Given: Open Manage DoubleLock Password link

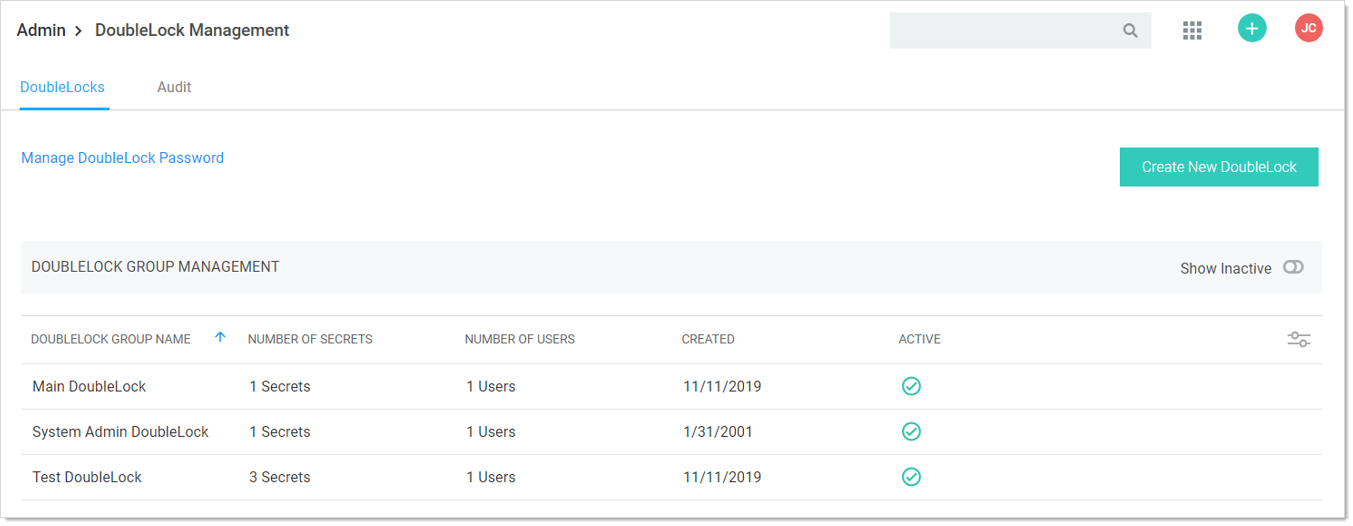Looking at the screenshot, I should [x=122, y=158].
